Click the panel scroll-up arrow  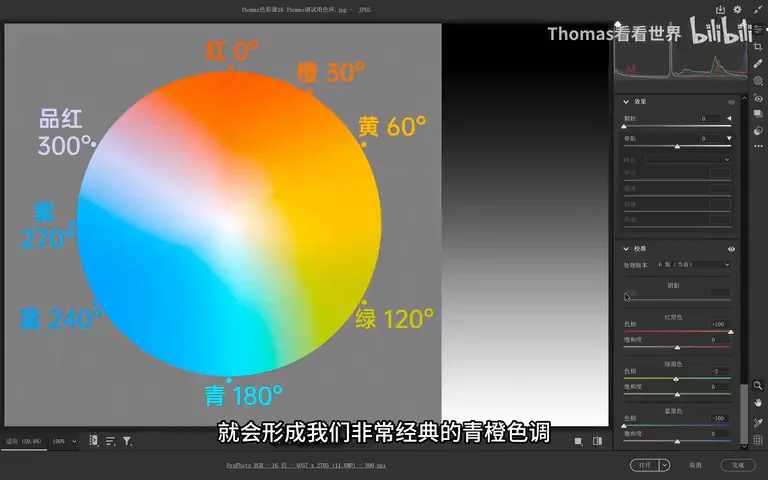pos(744,98)
